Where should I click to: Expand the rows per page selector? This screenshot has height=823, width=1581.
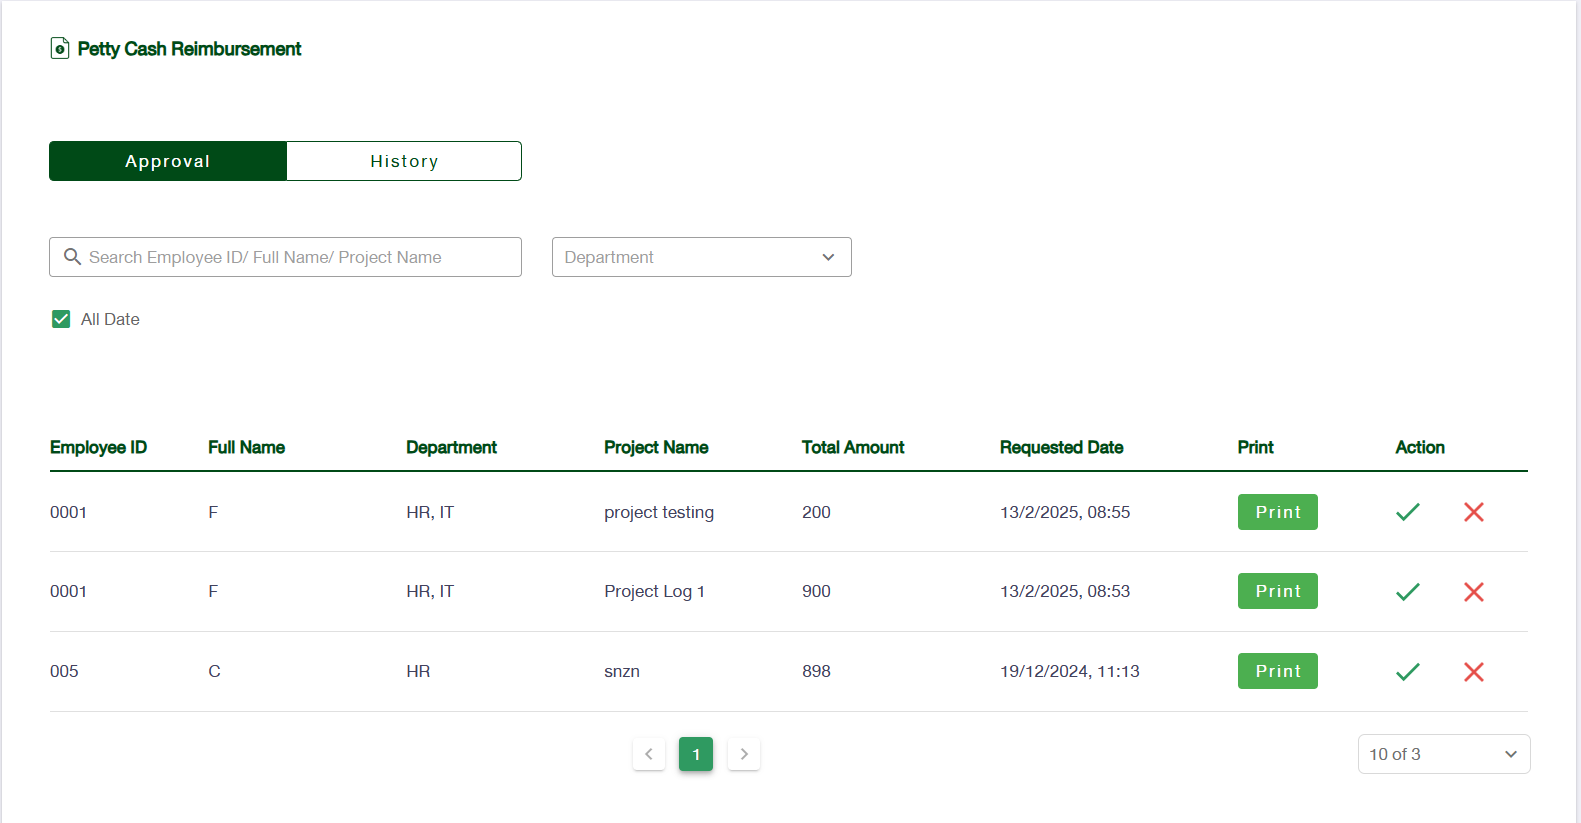click(x=1443, y=754)
